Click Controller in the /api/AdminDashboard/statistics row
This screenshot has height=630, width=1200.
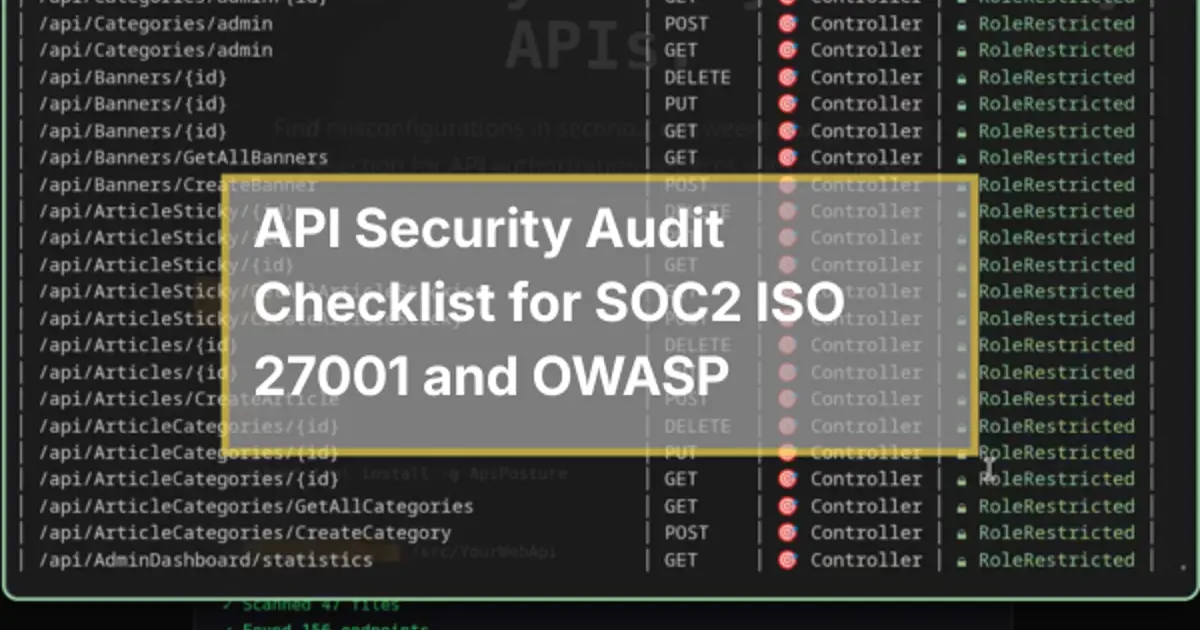866,560
